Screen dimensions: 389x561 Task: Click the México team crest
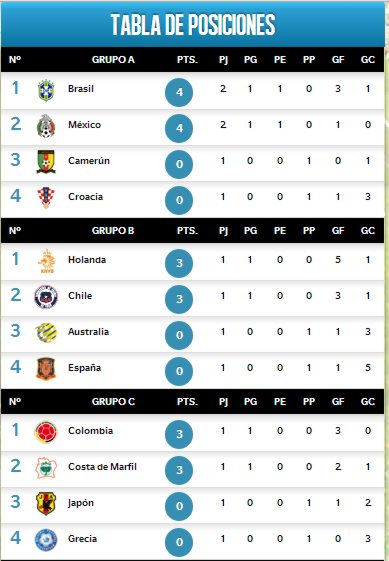[x=46, y=126]
